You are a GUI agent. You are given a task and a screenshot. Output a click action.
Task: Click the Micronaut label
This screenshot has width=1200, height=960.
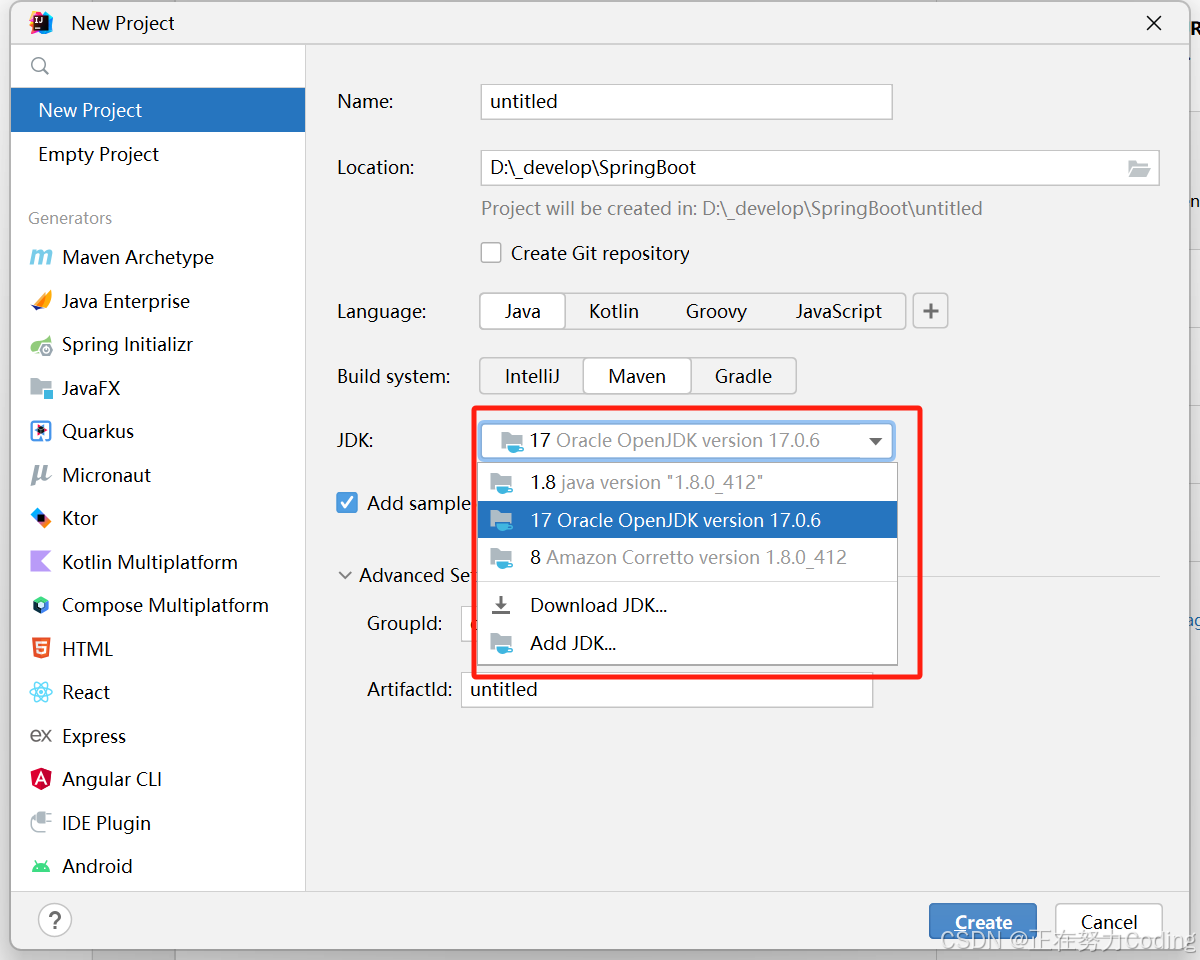(106, 475)
